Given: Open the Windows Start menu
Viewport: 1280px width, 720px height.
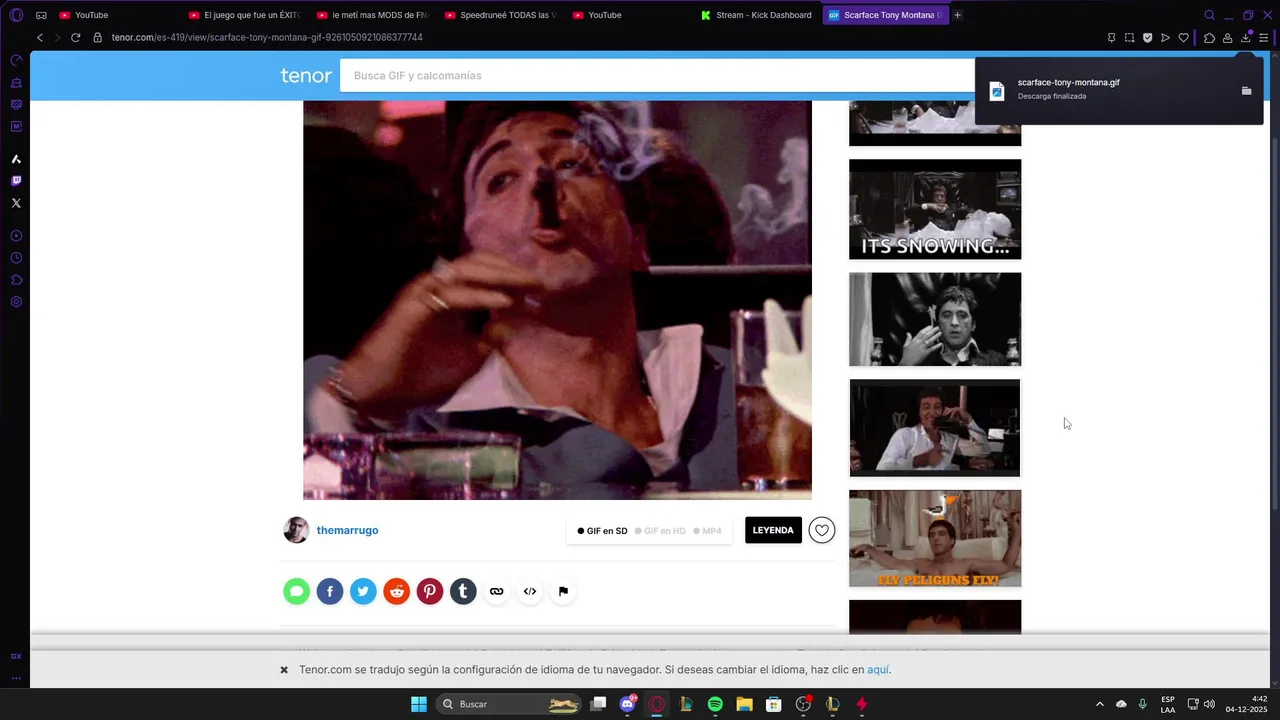Looking at the screenshot, I should click(419, 704).
